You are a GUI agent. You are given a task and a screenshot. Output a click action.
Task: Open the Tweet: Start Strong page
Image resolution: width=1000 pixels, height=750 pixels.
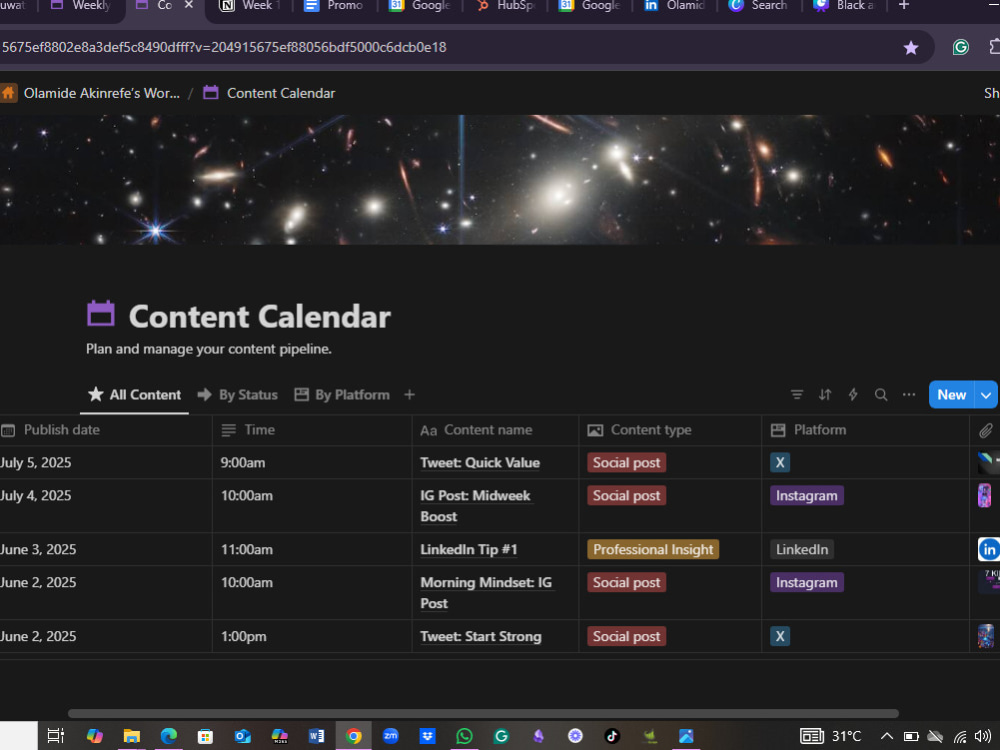click(481, 636)
